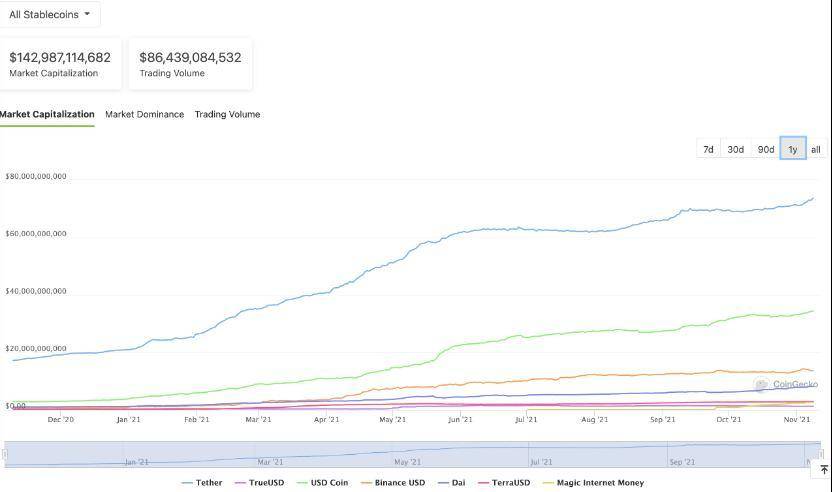Toggle Dai series in legend
The height and width of the screenshot is (492, 832).
click(x=452, y=483)
